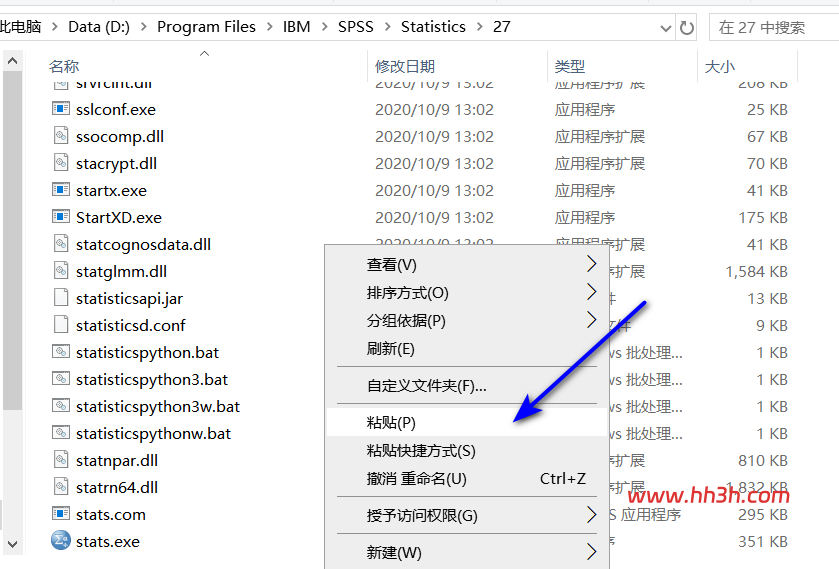Click the statcognosdata.dll file icon
The width and height of the screenshot is (839, 569).
point(61,244)
